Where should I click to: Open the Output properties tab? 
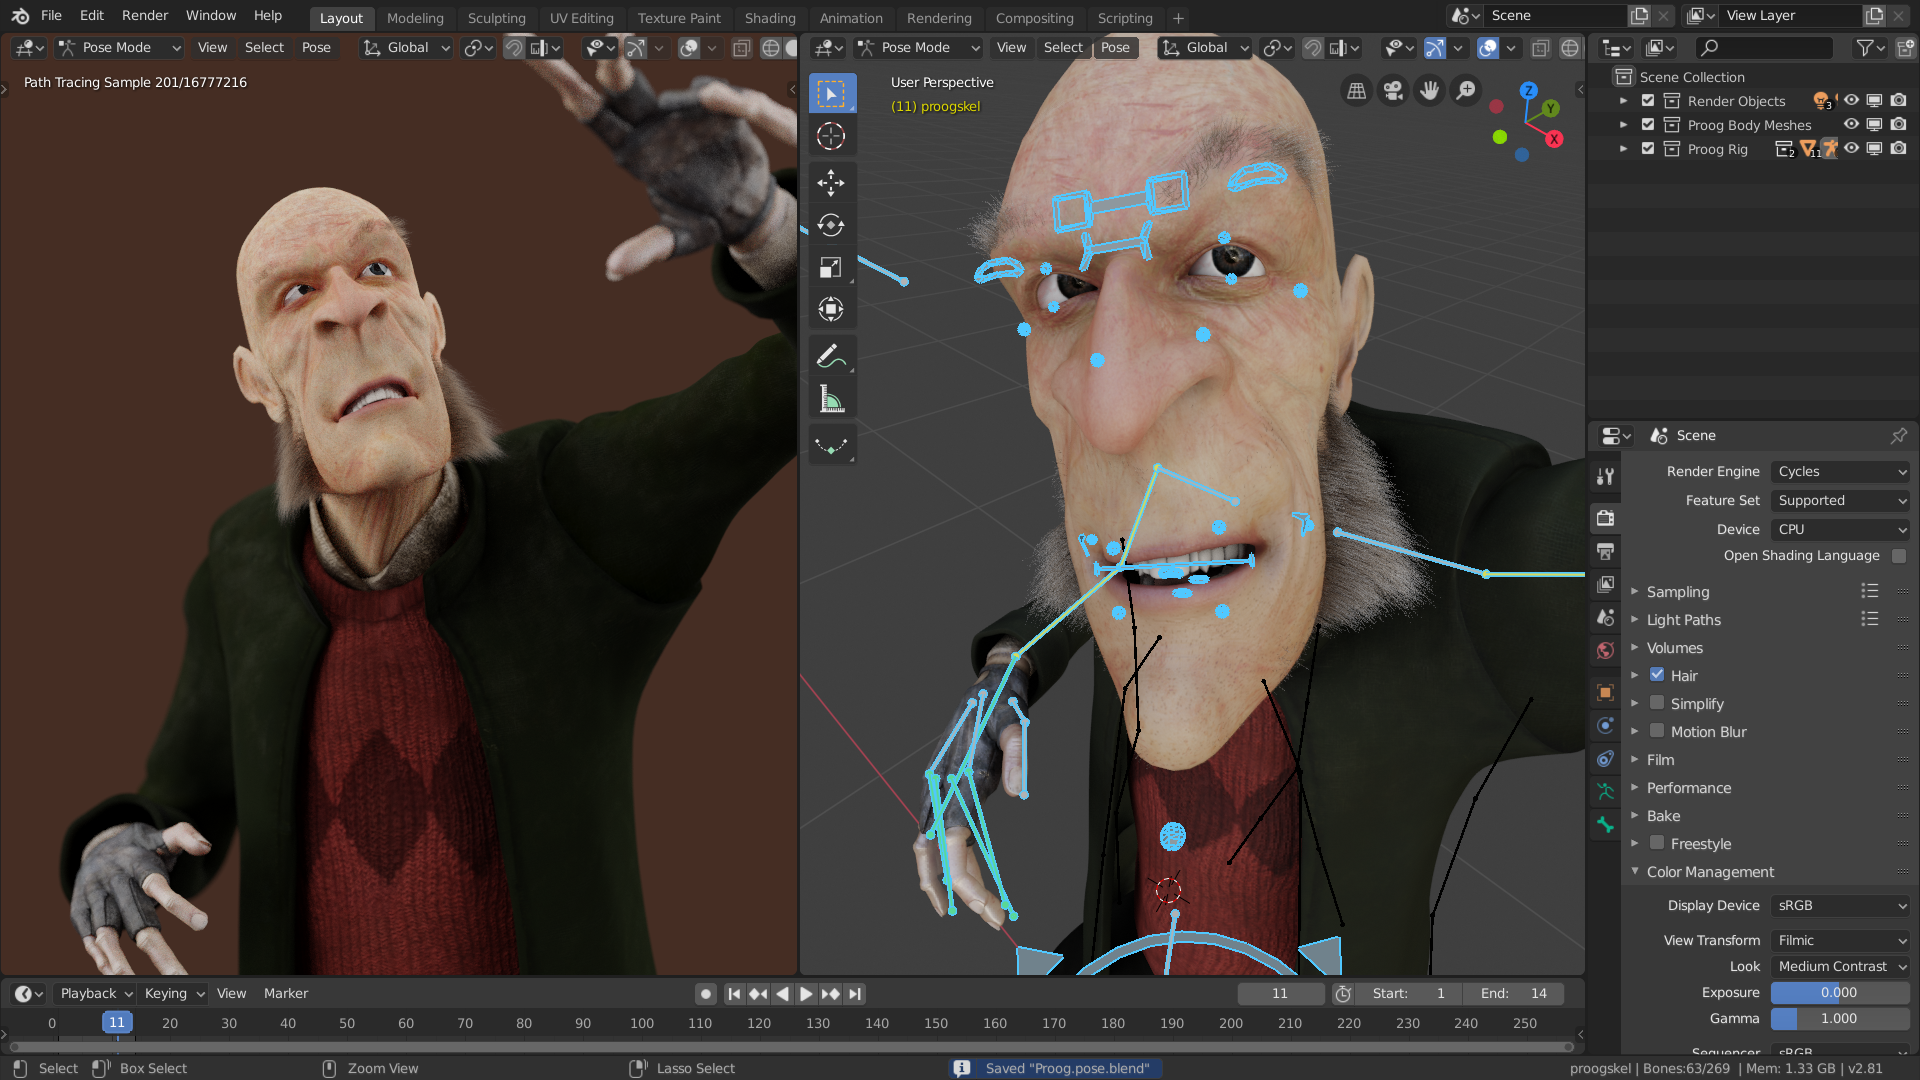click(x=1605, y=551)
